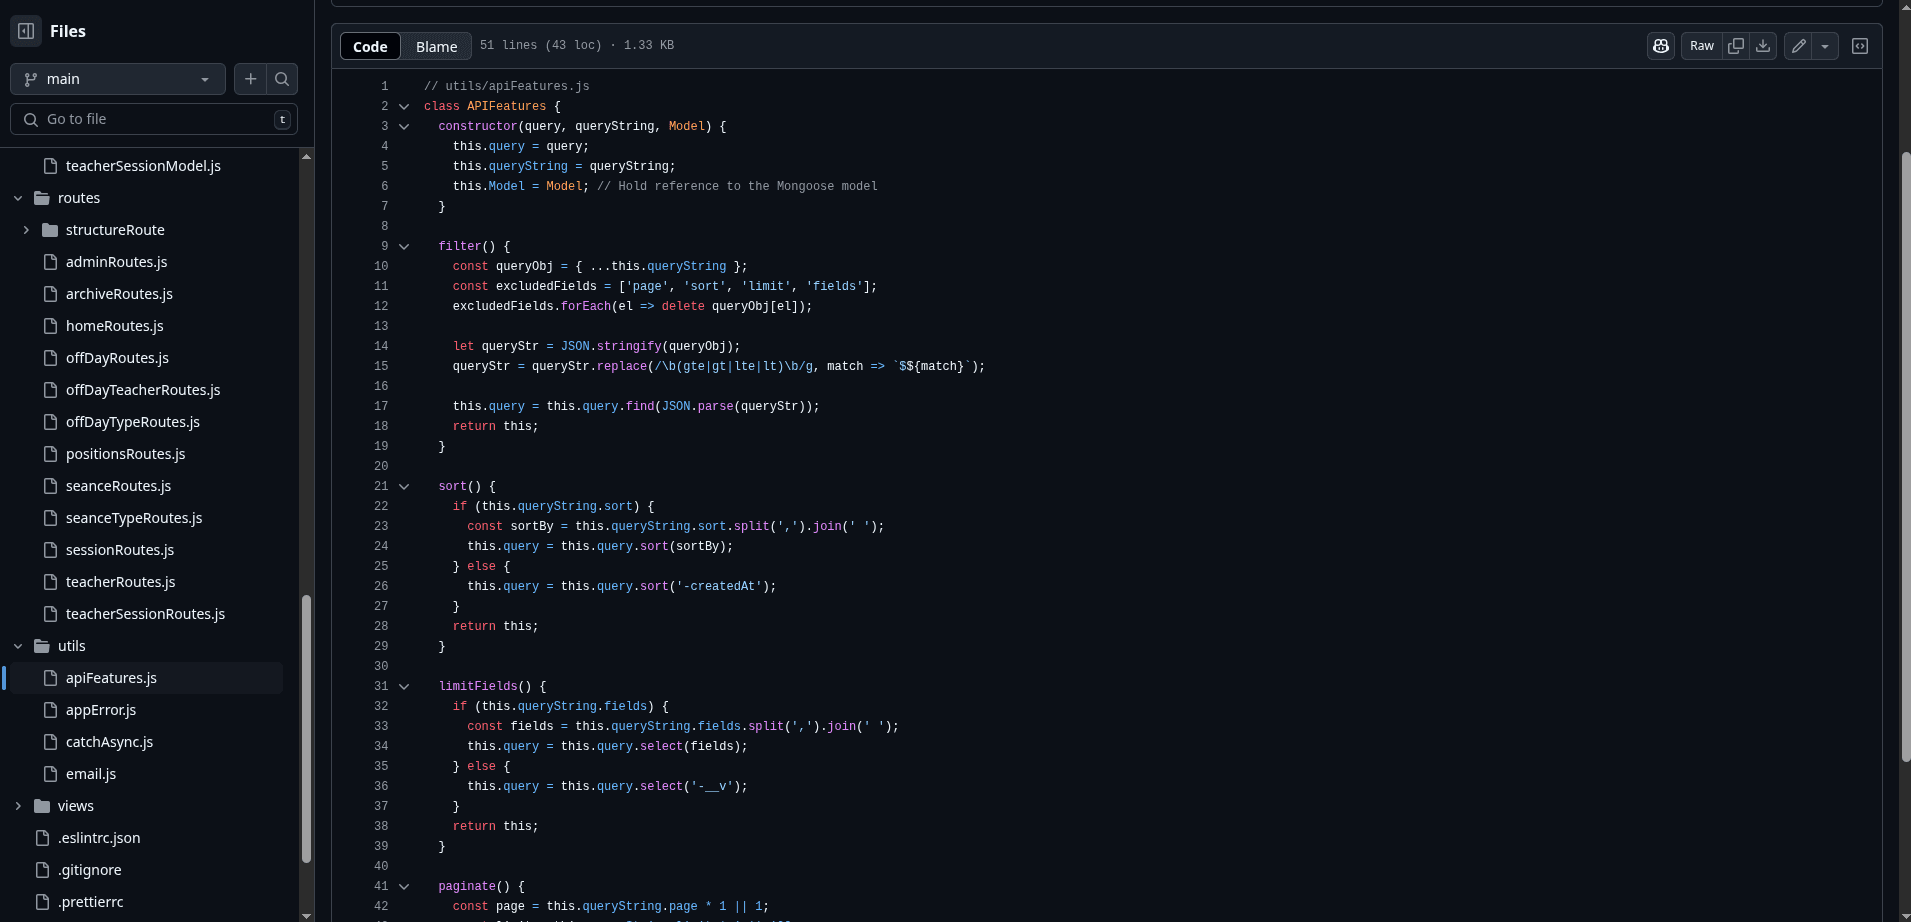Collapse the routes folder
This screenshot has width=1911, height=922.
point(18,198)
